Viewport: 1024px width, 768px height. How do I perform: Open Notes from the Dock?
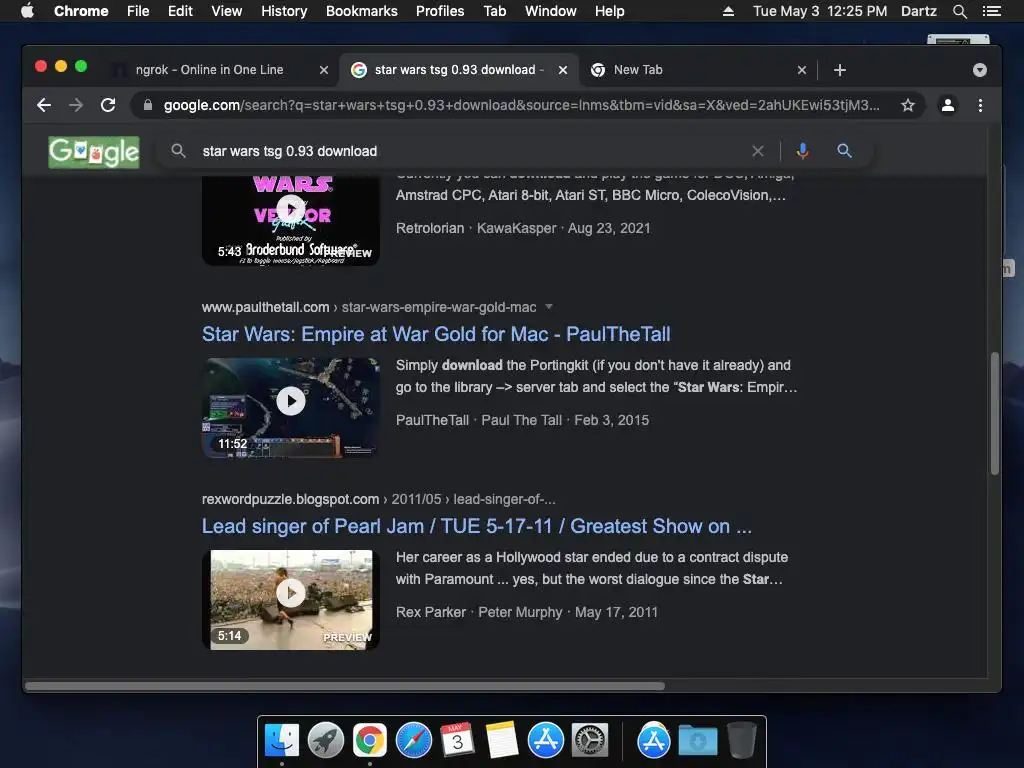coord(502,741)
